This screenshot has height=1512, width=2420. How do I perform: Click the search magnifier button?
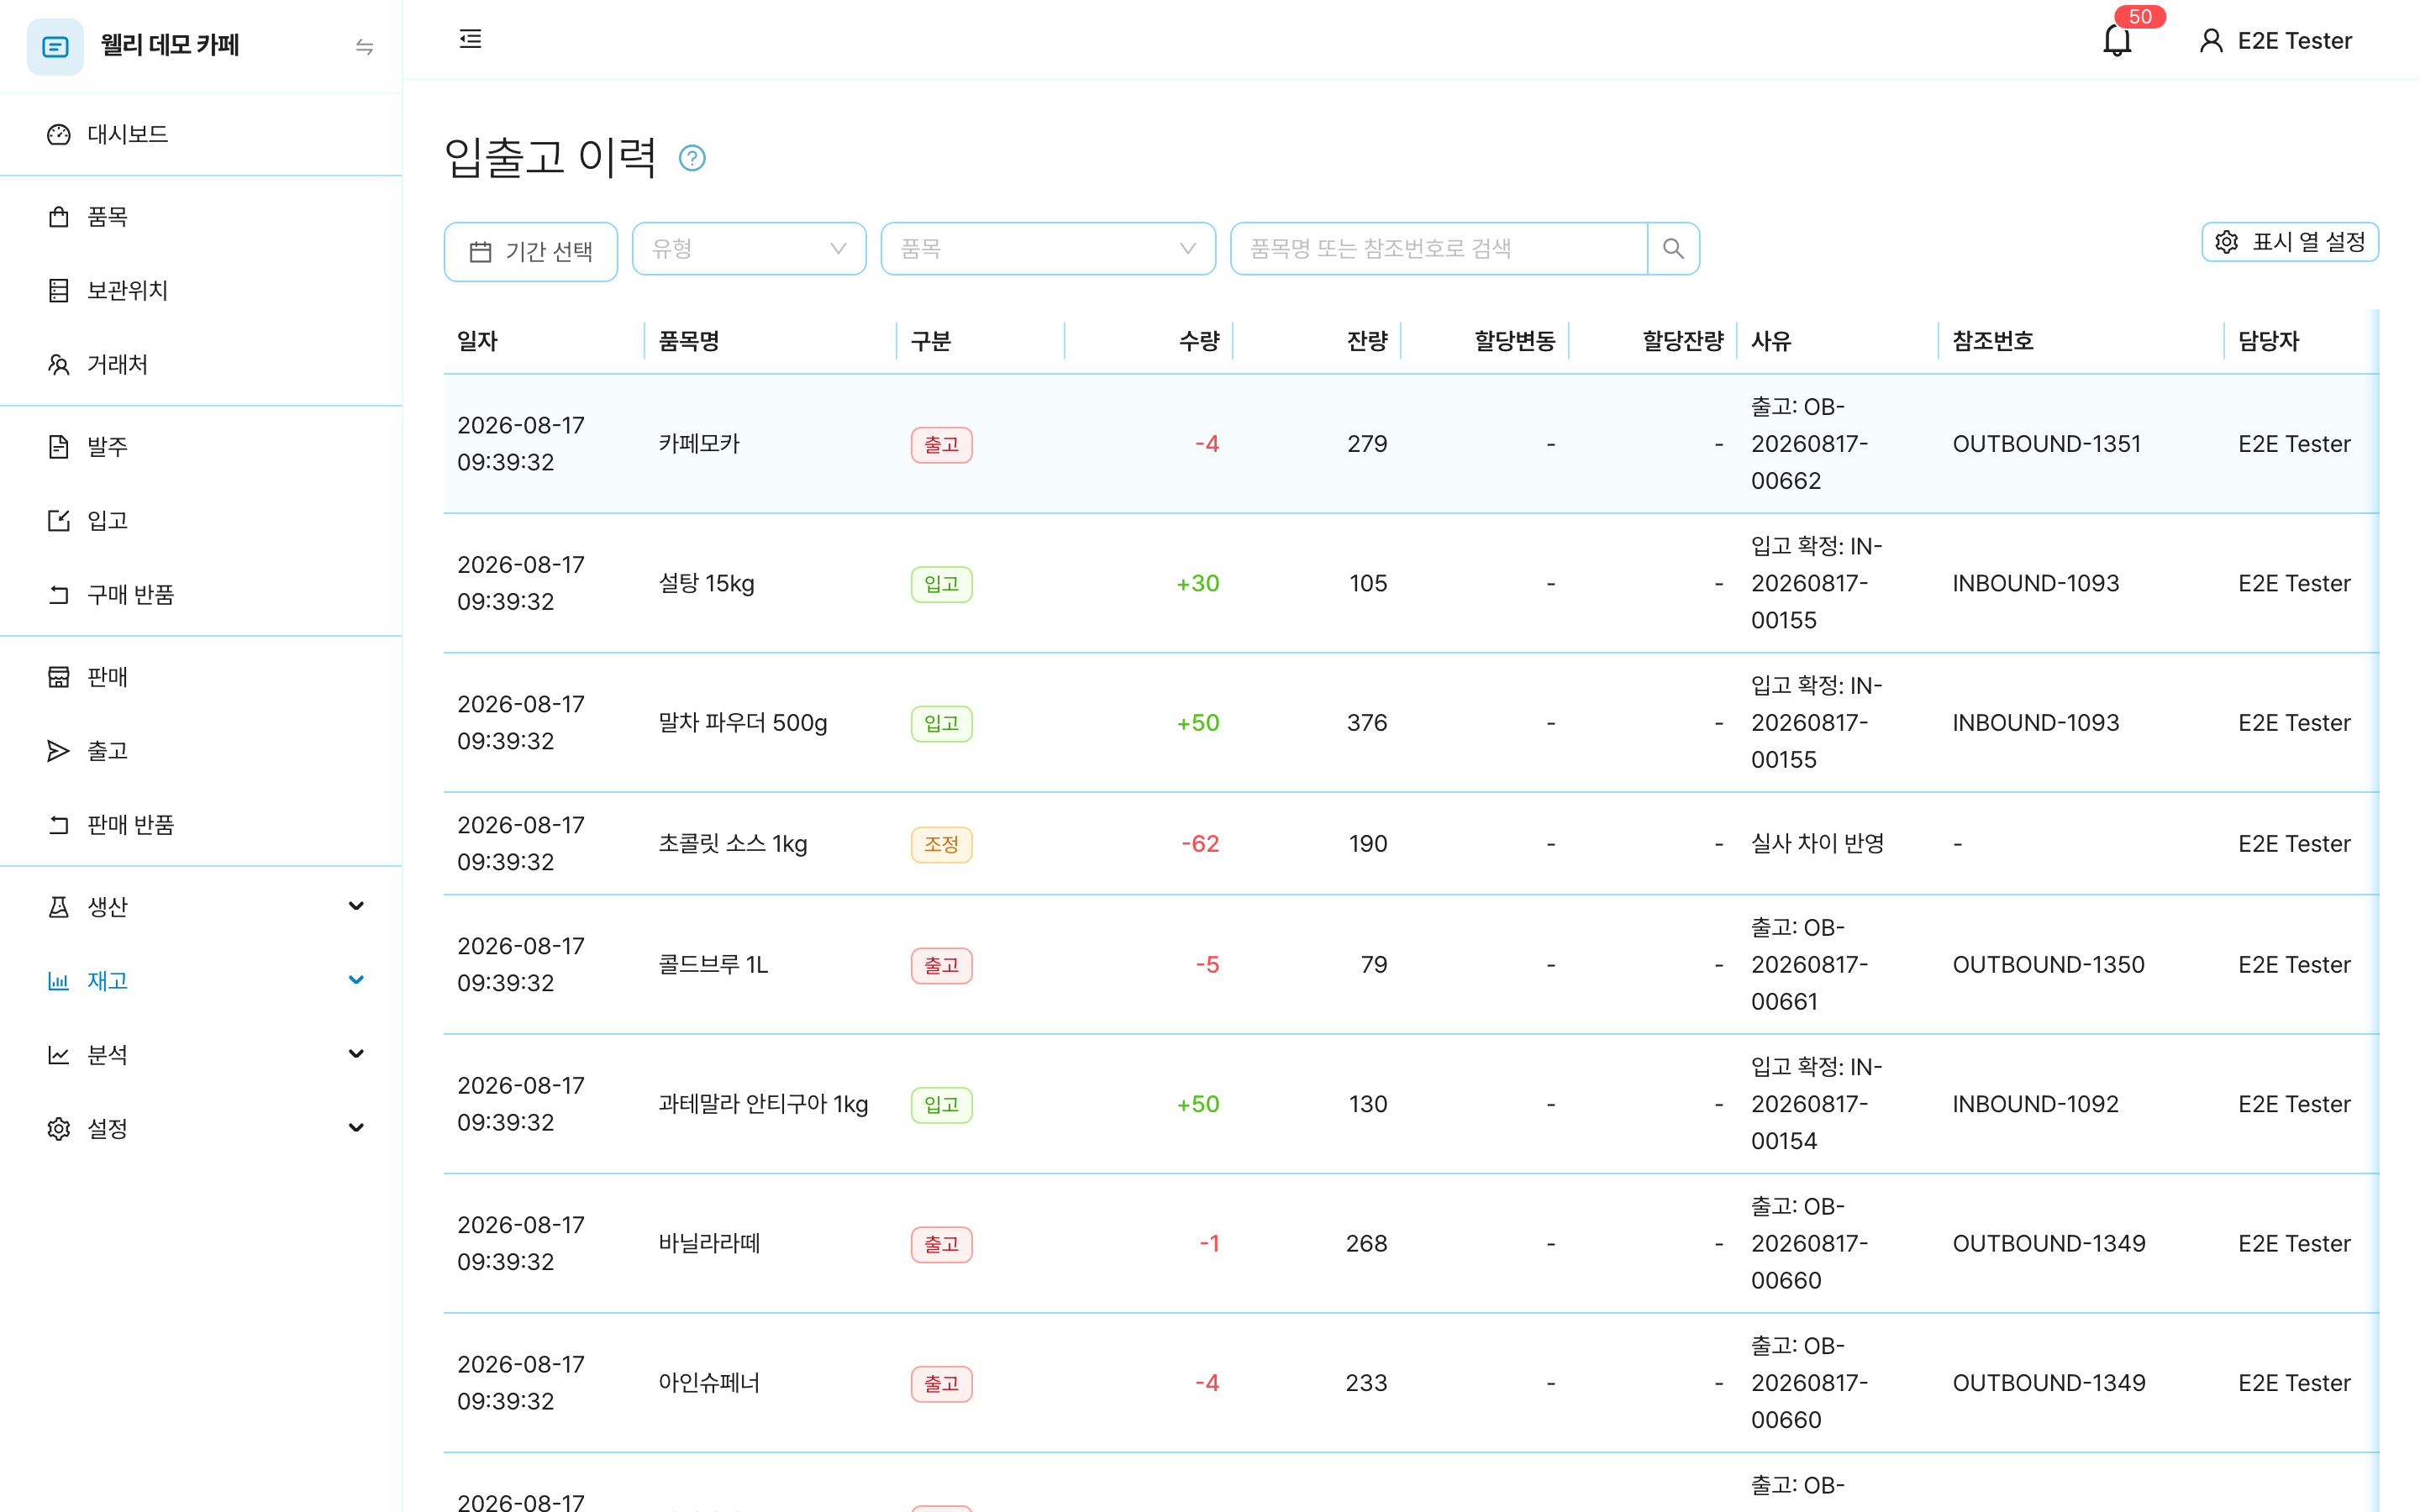pyautogui.click(x=1673, y=248)
